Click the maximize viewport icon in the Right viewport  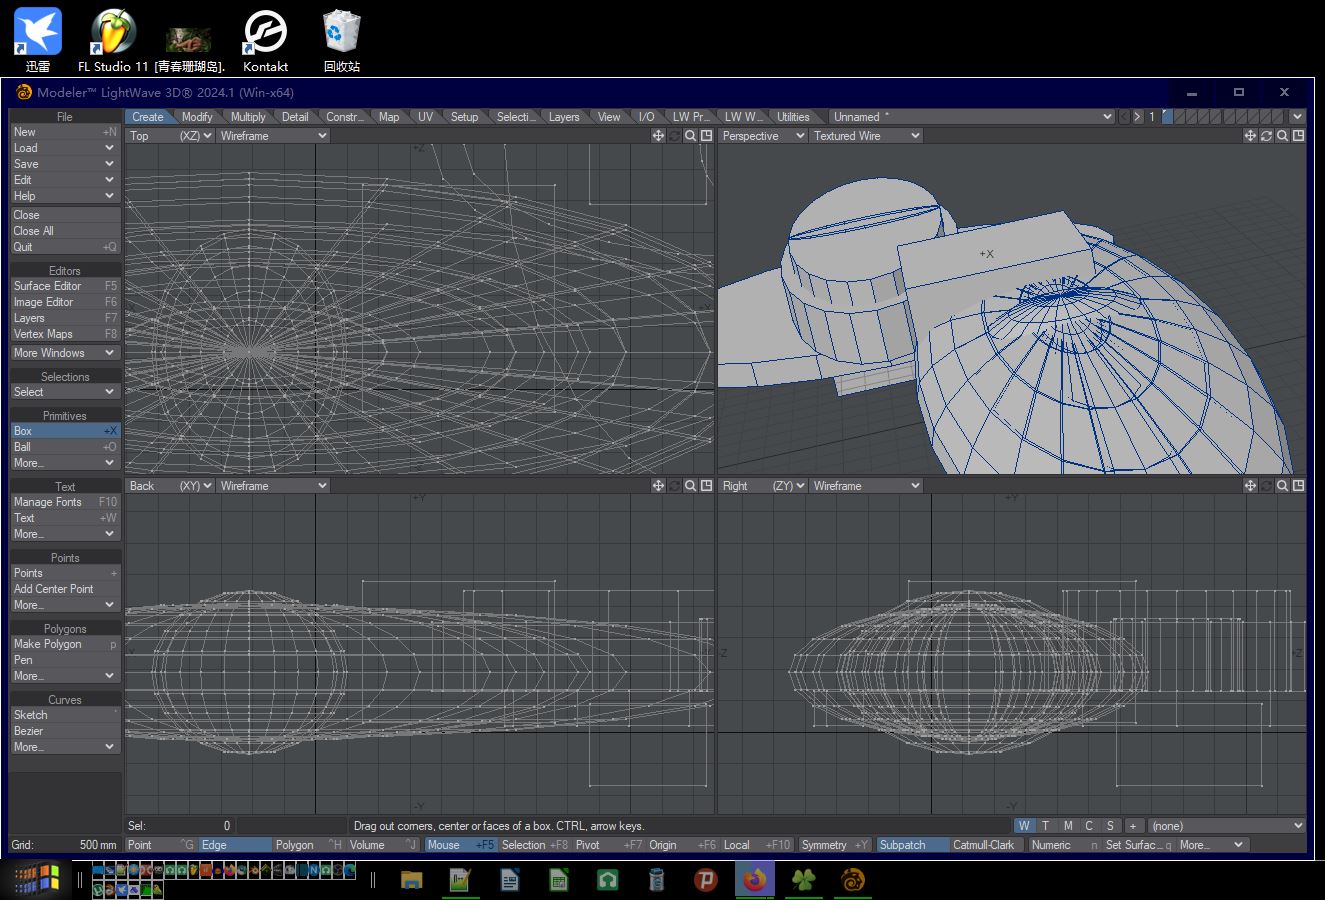tap(1297, 485)
